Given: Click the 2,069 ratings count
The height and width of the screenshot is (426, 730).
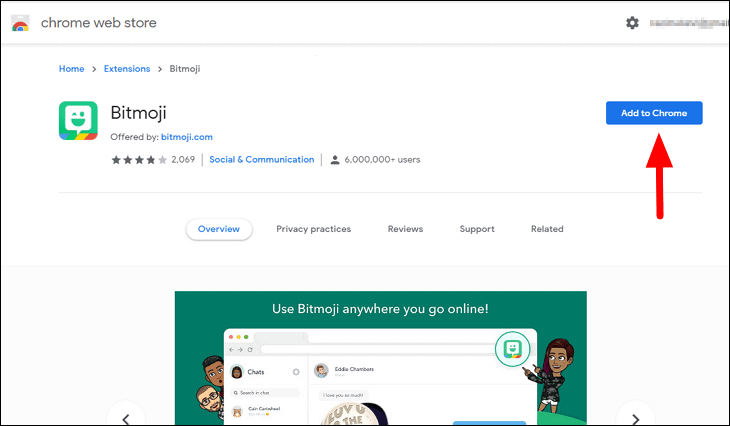Looking at the screenshot, I should point(183,160).
